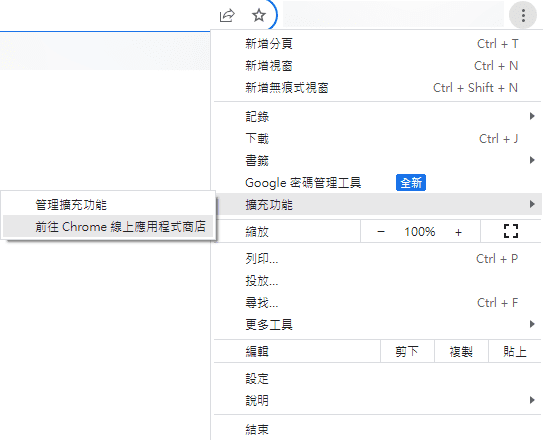This screenshot has height=440, width=543.
Task: Close menu via three-dot Chrome button
Action: (x=523, y=16)
